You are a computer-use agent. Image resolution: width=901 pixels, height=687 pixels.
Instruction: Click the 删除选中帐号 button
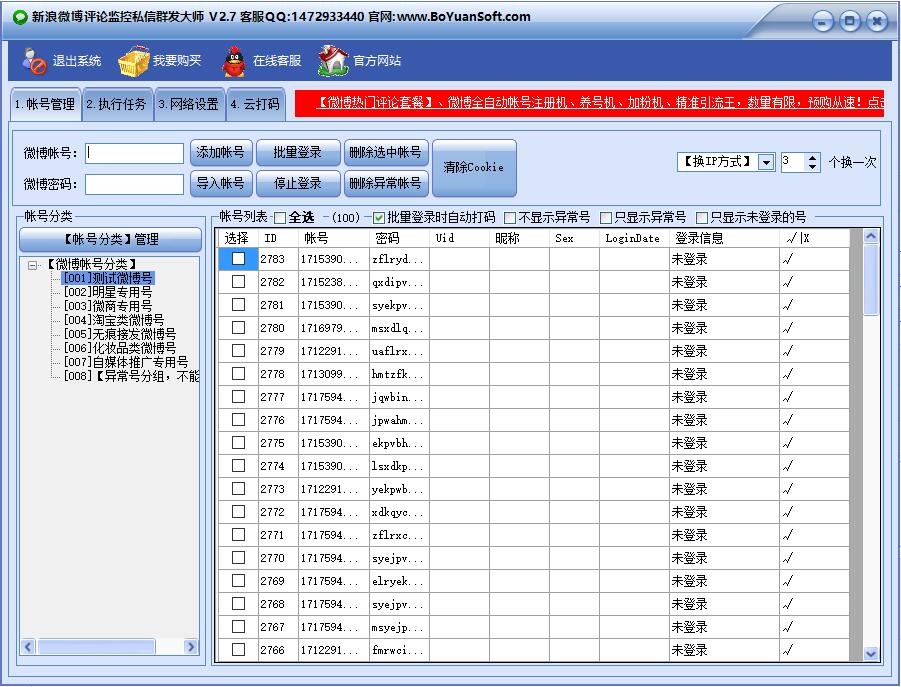tap(386, 152)
